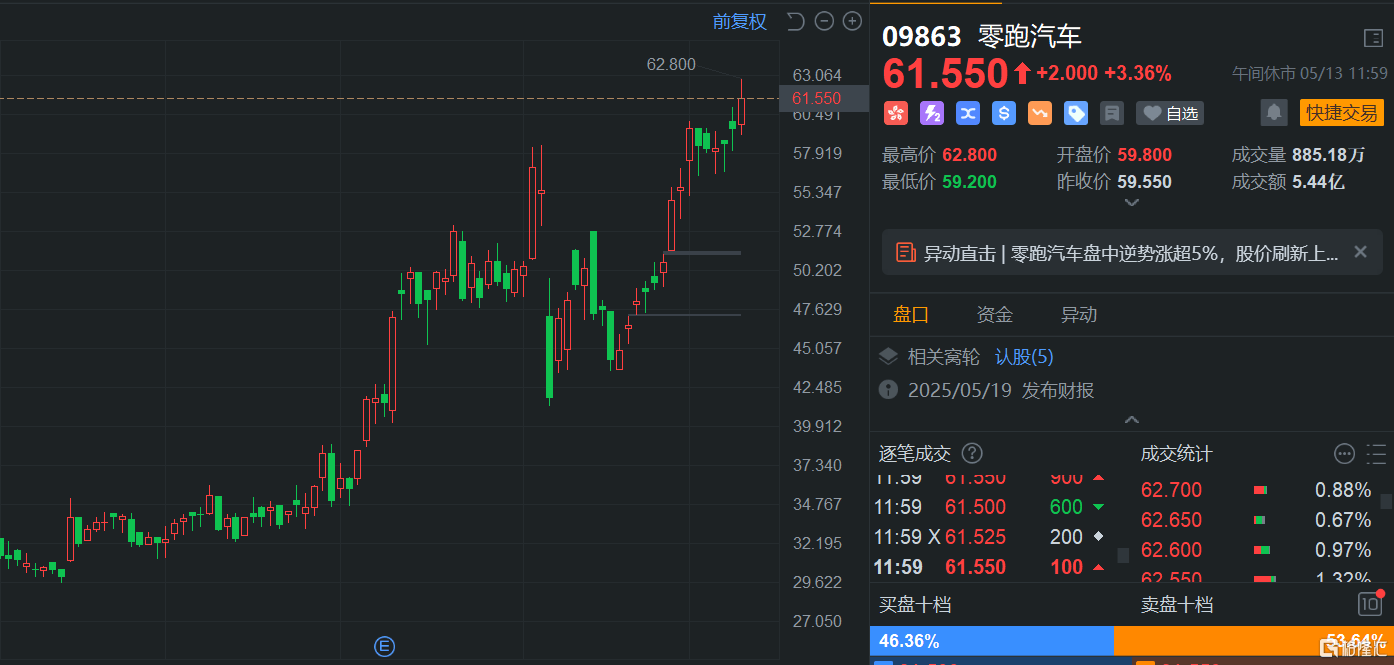Click the blue crossed-arrows icon
The width and height of the screenshot is (1394, 665).
click(968, 113)
